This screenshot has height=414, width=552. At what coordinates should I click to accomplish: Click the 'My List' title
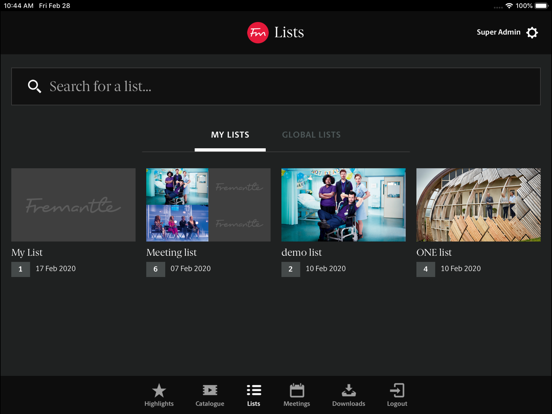(x=27, y=253)
